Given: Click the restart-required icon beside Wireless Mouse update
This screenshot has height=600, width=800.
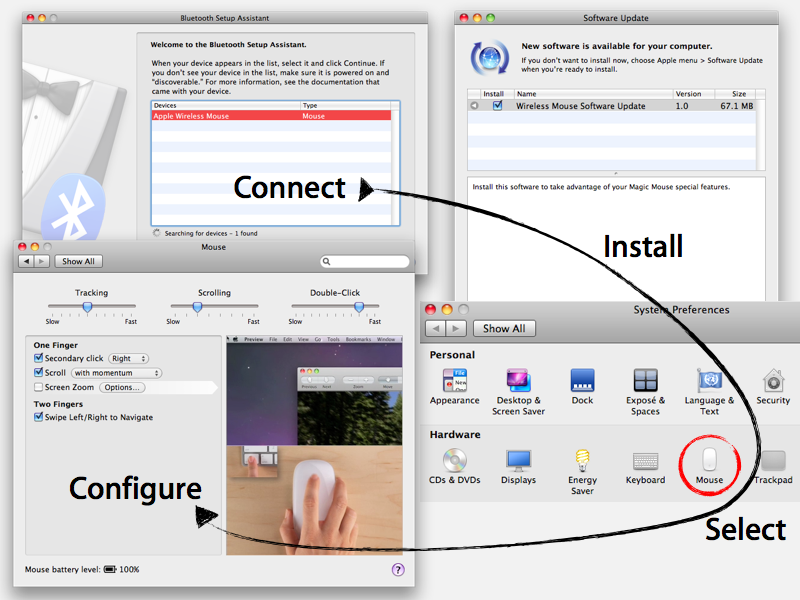Looking at the screenshot, I should [474, 106].
